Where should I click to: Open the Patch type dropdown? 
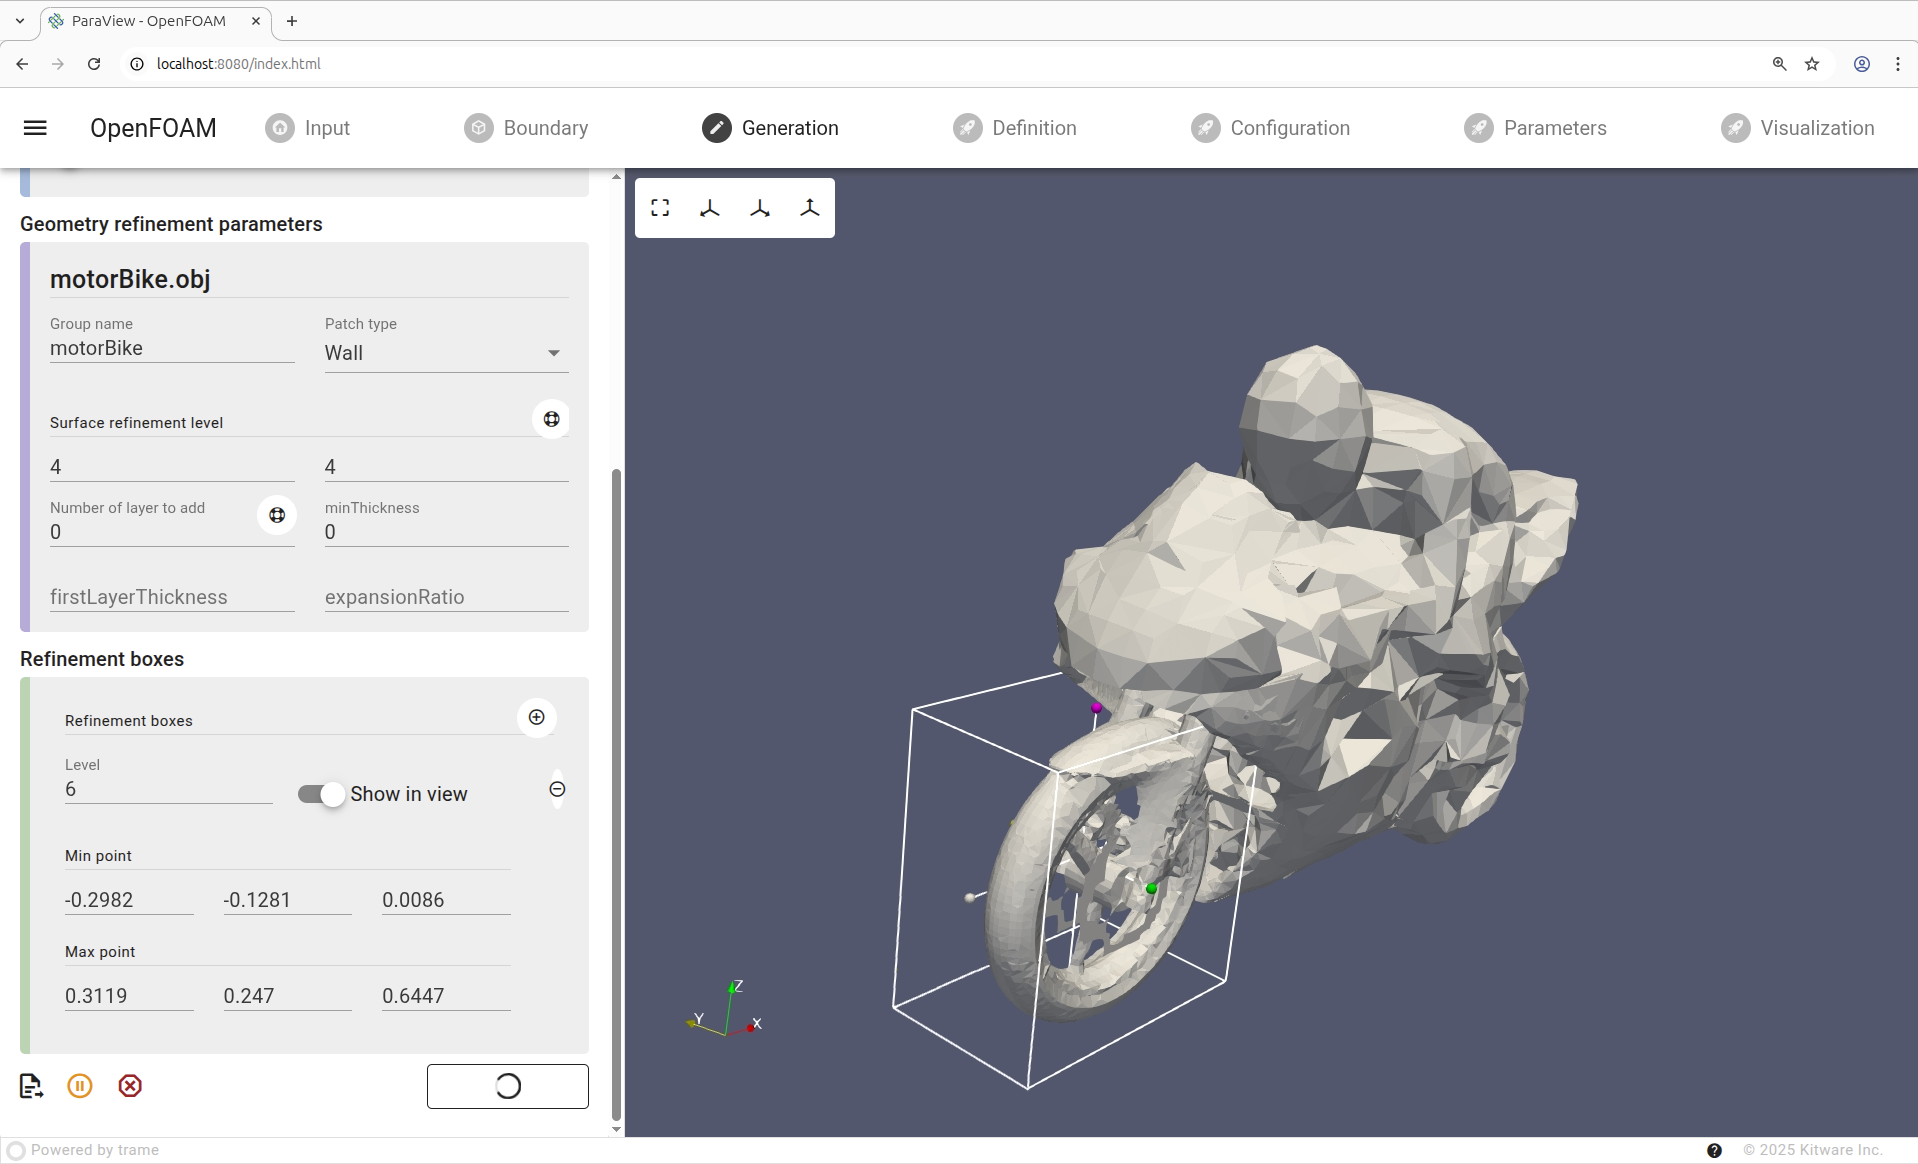pos(446,353)
